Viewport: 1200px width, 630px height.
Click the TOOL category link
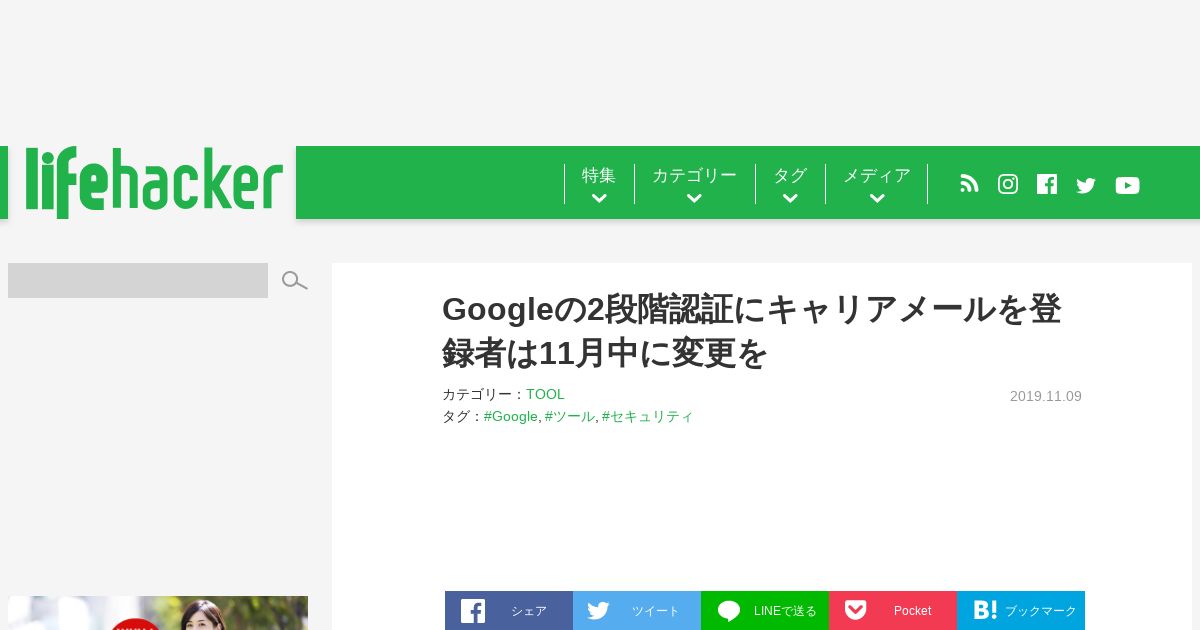[545, 395]
